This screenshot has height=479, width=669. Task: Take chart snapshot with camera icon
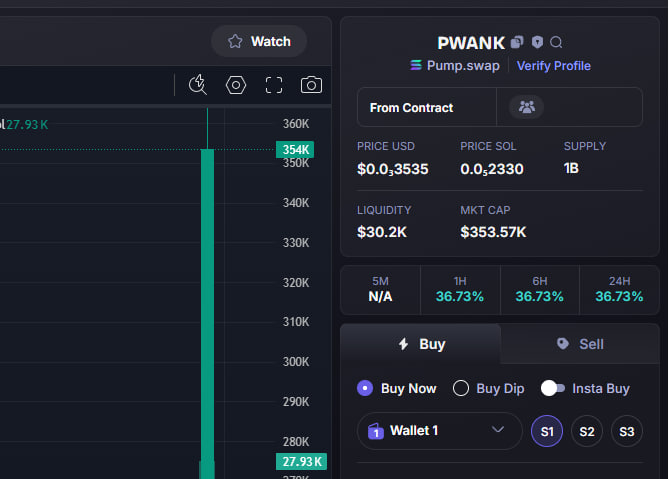point(311,85)
